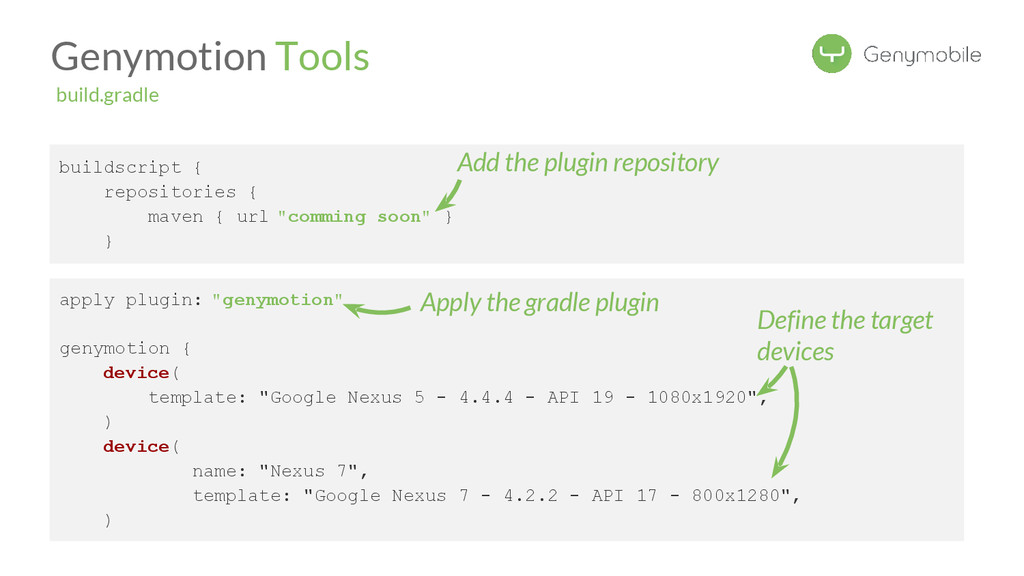
Task: Click the second red "device" keyword
Action: (136, 447)
